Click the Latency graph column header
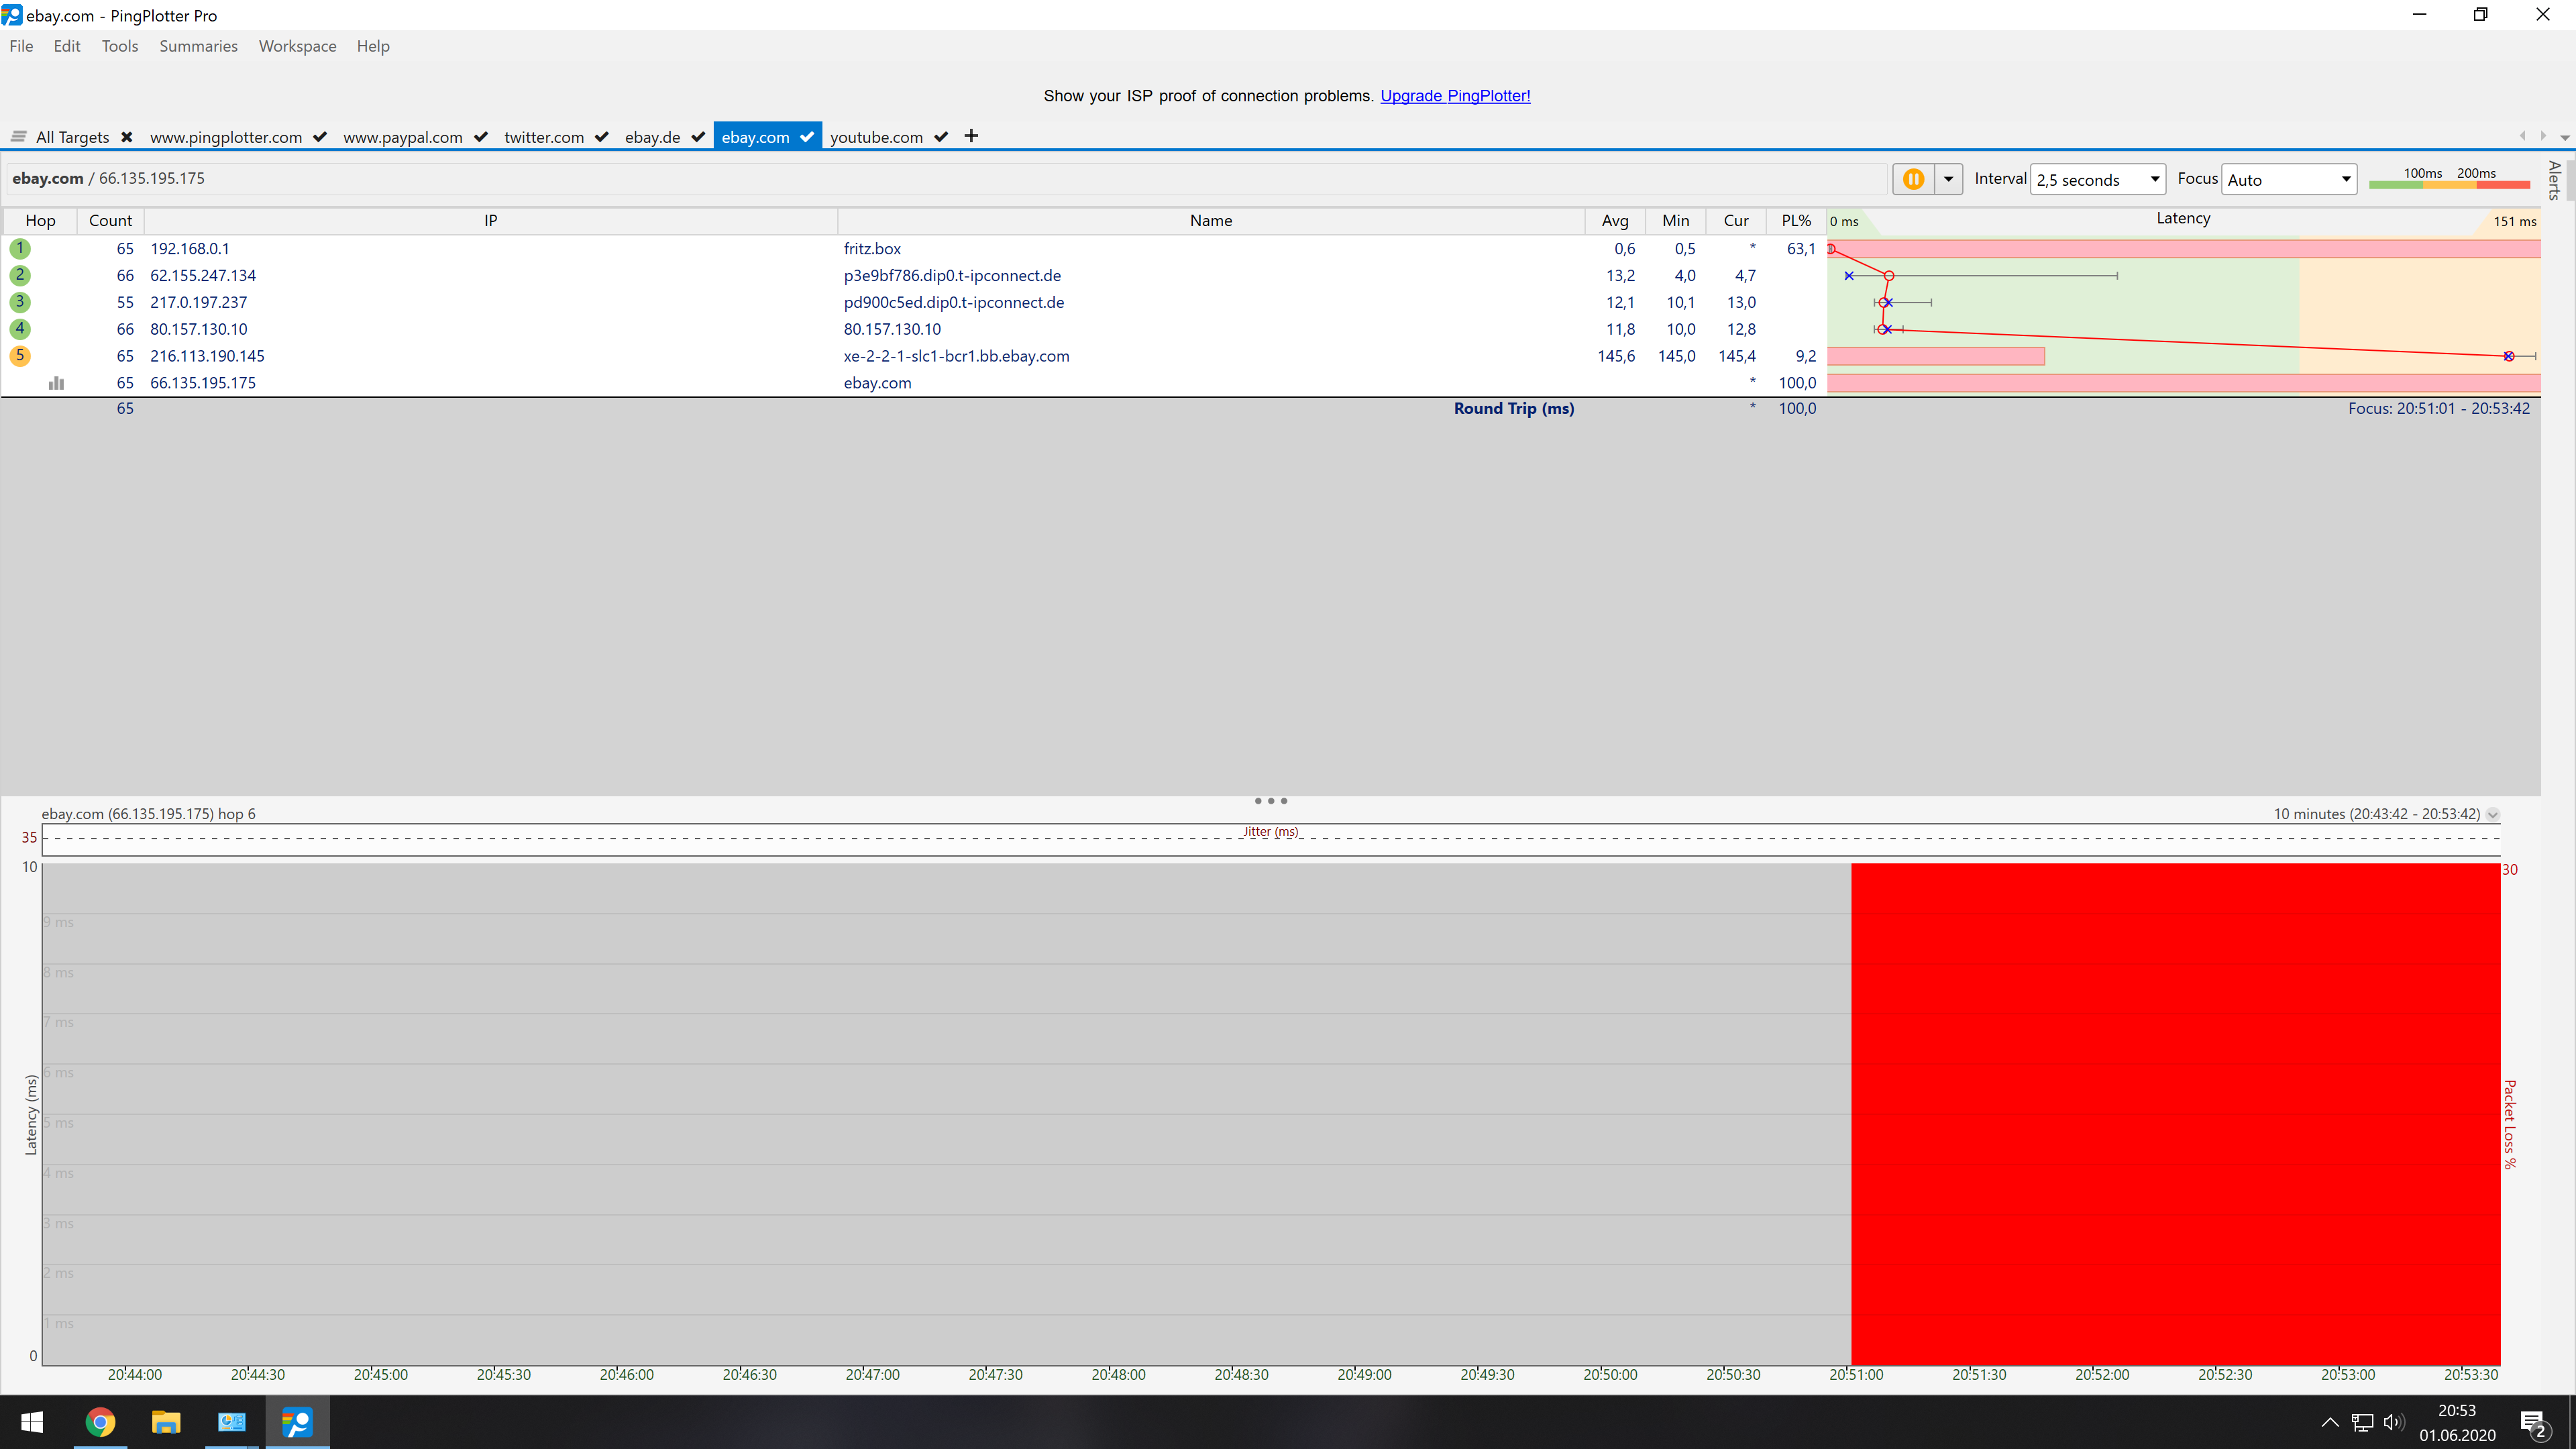This screenshot has width=2576, height=1449. [2183, 220]
